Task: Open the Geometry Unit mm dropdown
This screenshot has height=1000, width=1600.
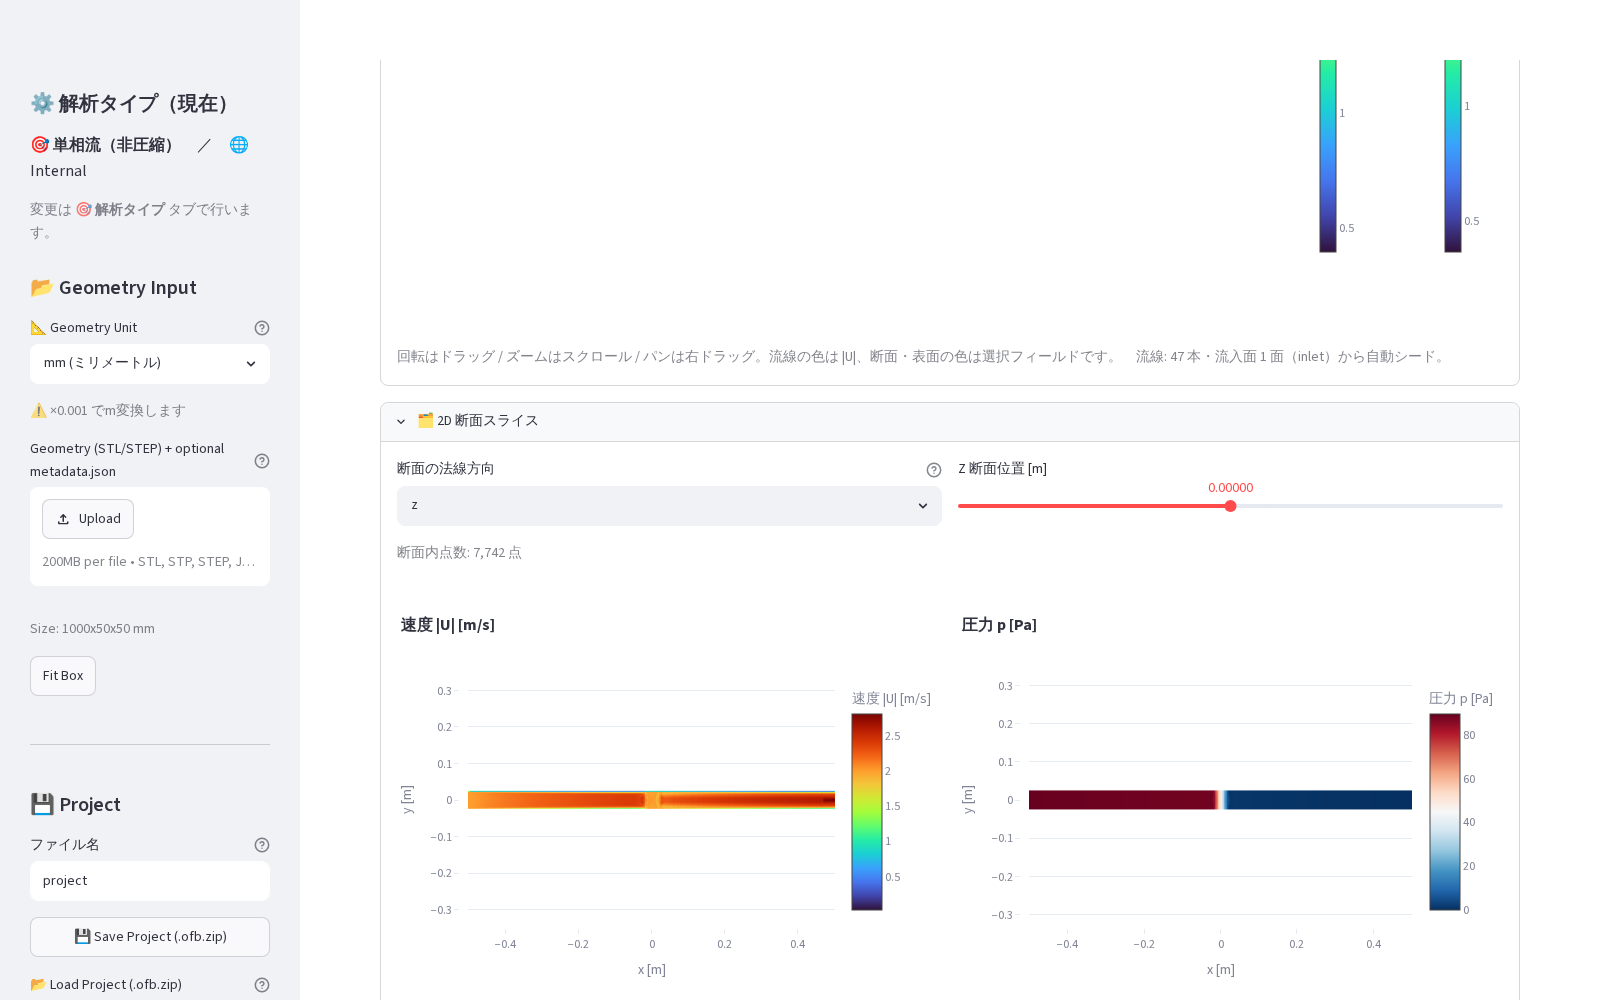Action: pyautogui.click(x=150, y=364)
